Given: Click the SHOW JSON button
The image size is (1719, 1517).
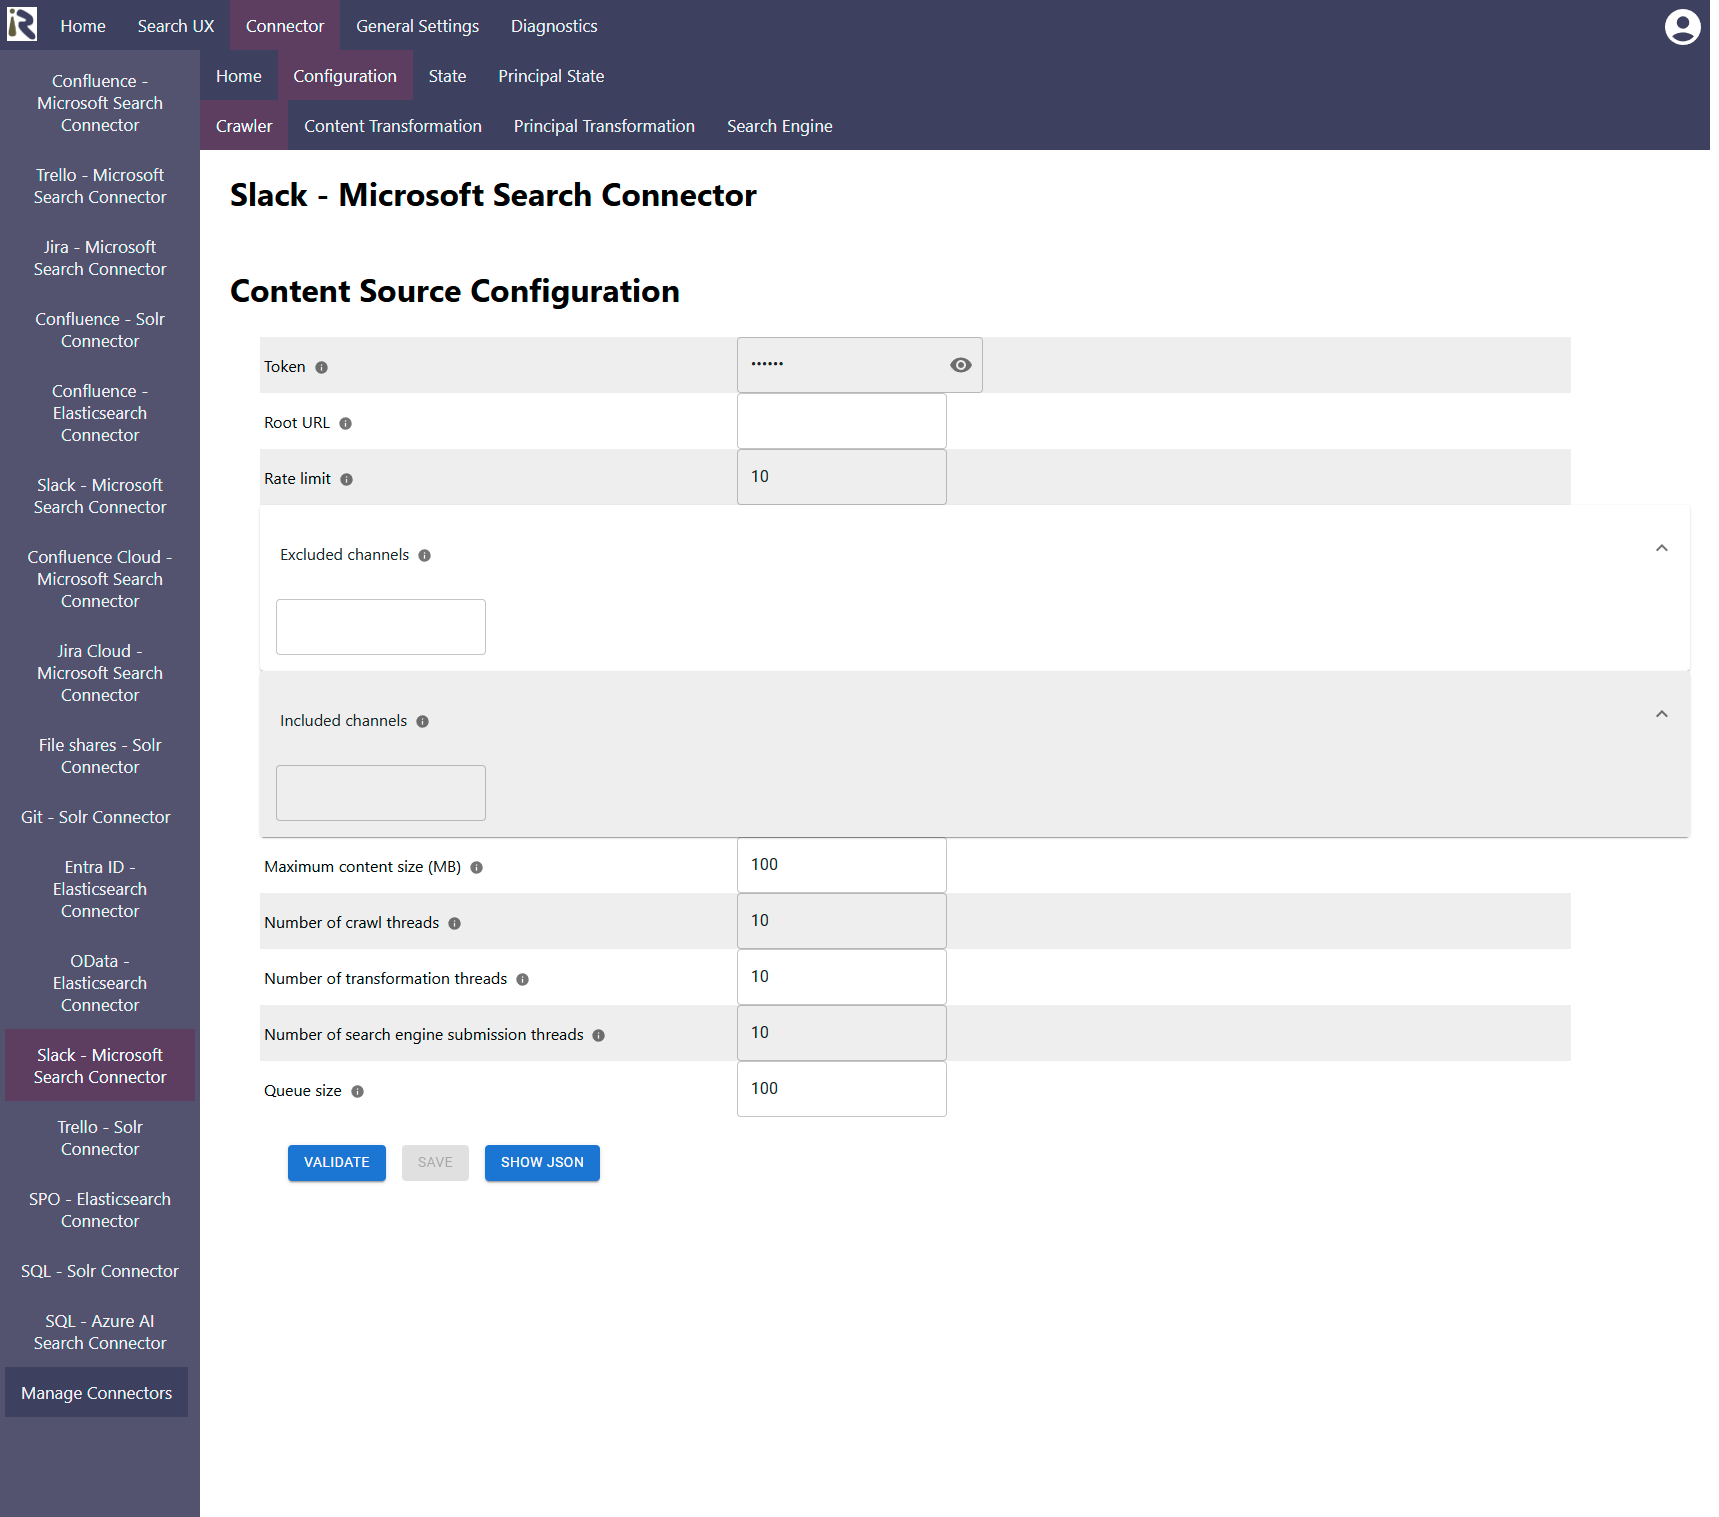Looking at the screenshot, I should pos(542,1163).
